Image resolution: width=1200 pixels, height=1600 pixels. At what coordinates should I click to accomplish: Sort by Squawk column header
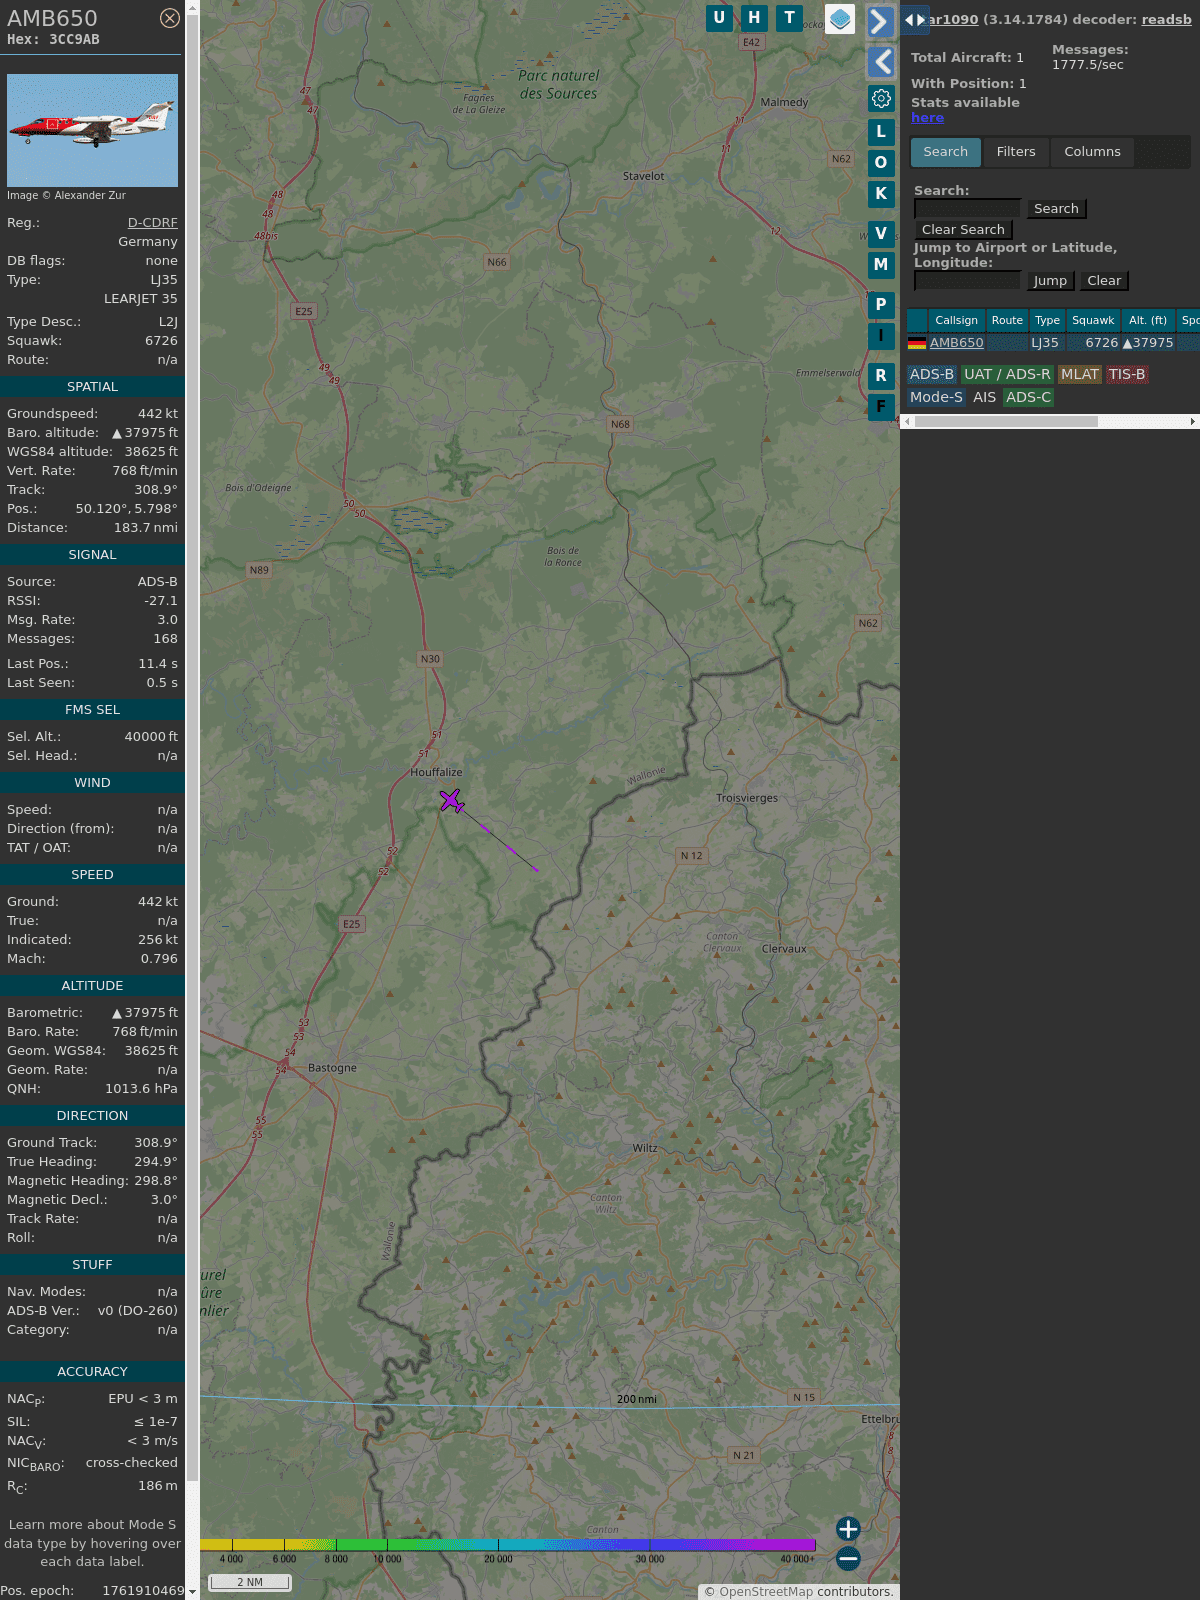tap(1093, 320)
